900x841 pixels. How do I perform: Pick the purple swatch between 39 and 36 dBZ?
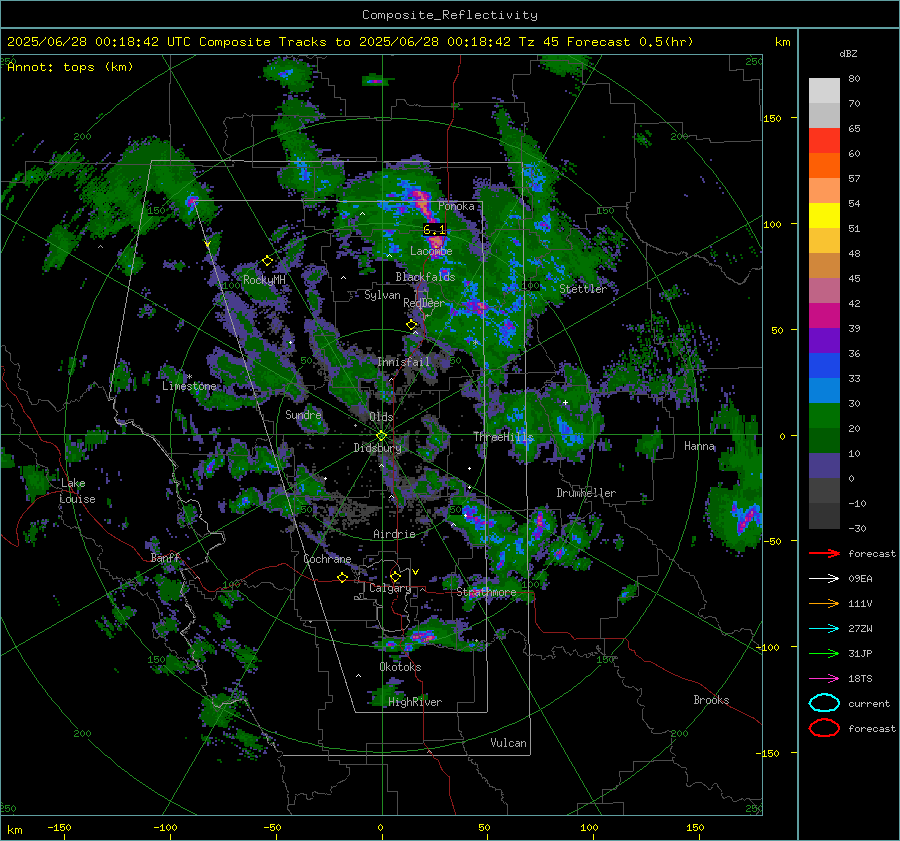824,341
